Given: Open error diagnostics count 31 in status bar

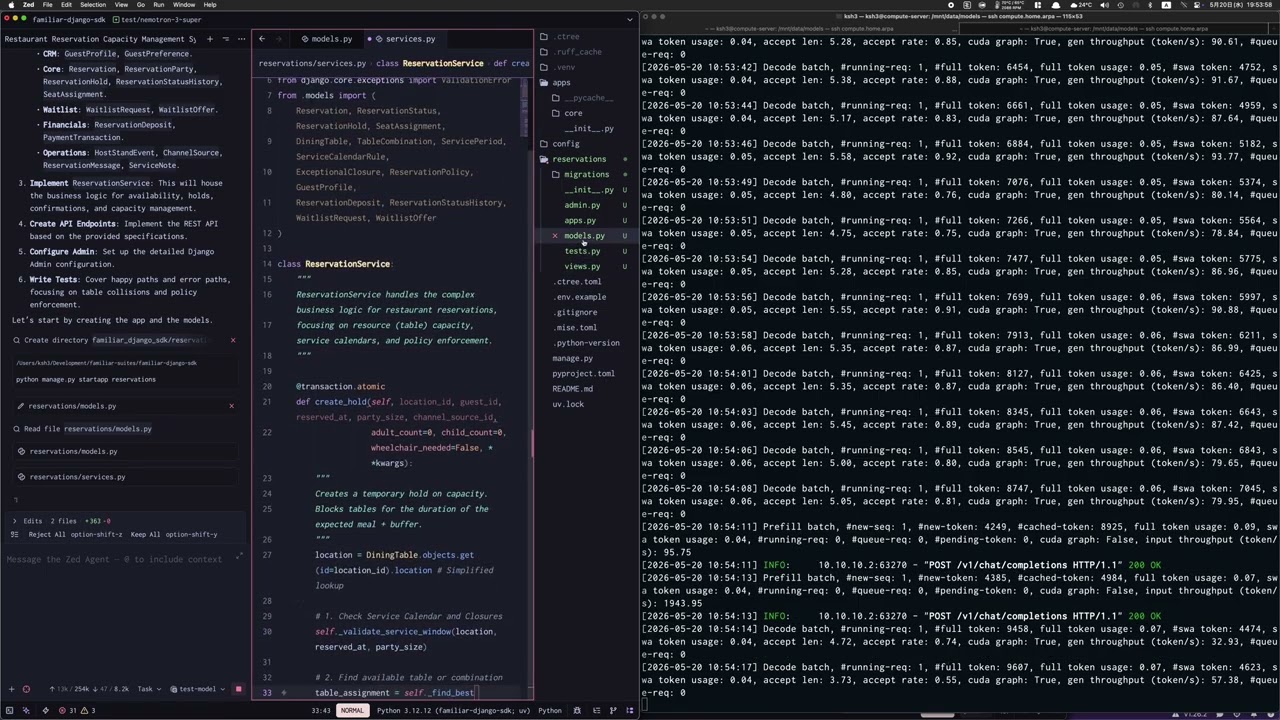Looking at the screenshot, I should (69, 711).
